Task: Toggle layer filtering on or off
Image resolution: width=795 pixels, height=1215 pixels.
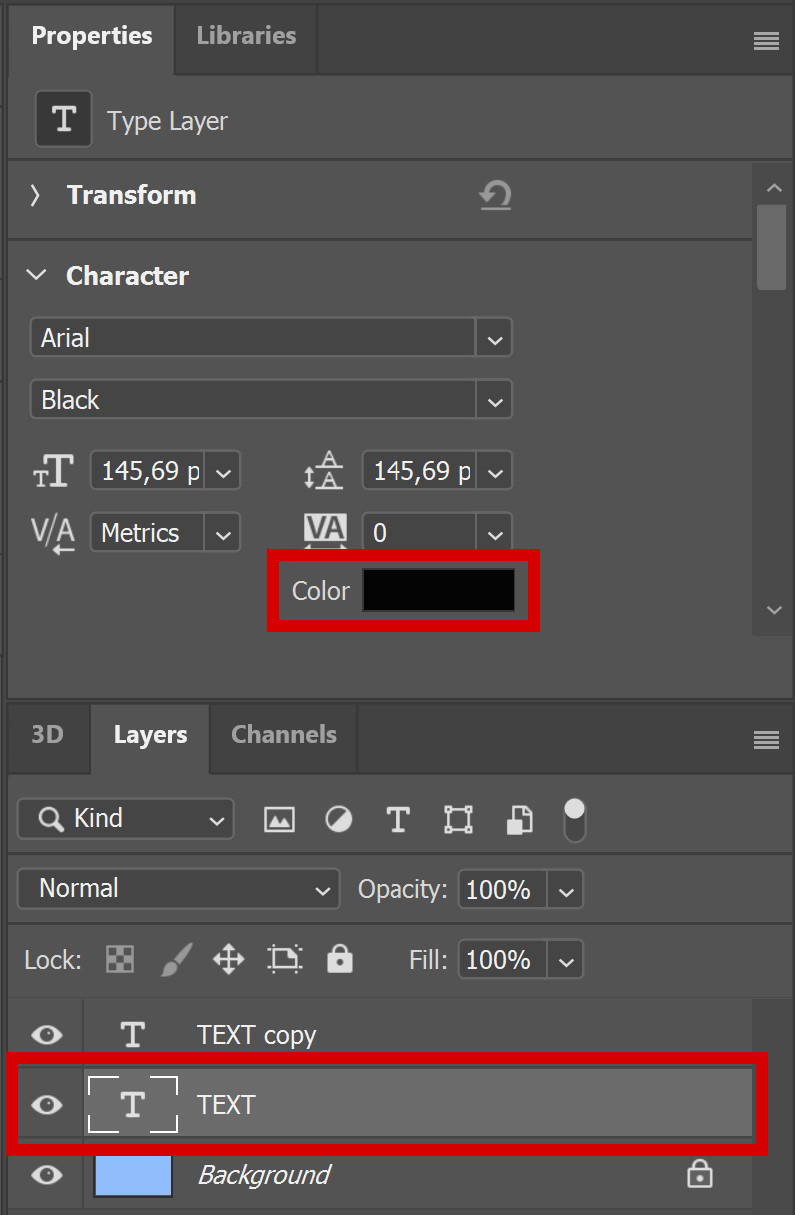Action: point(575,819)
